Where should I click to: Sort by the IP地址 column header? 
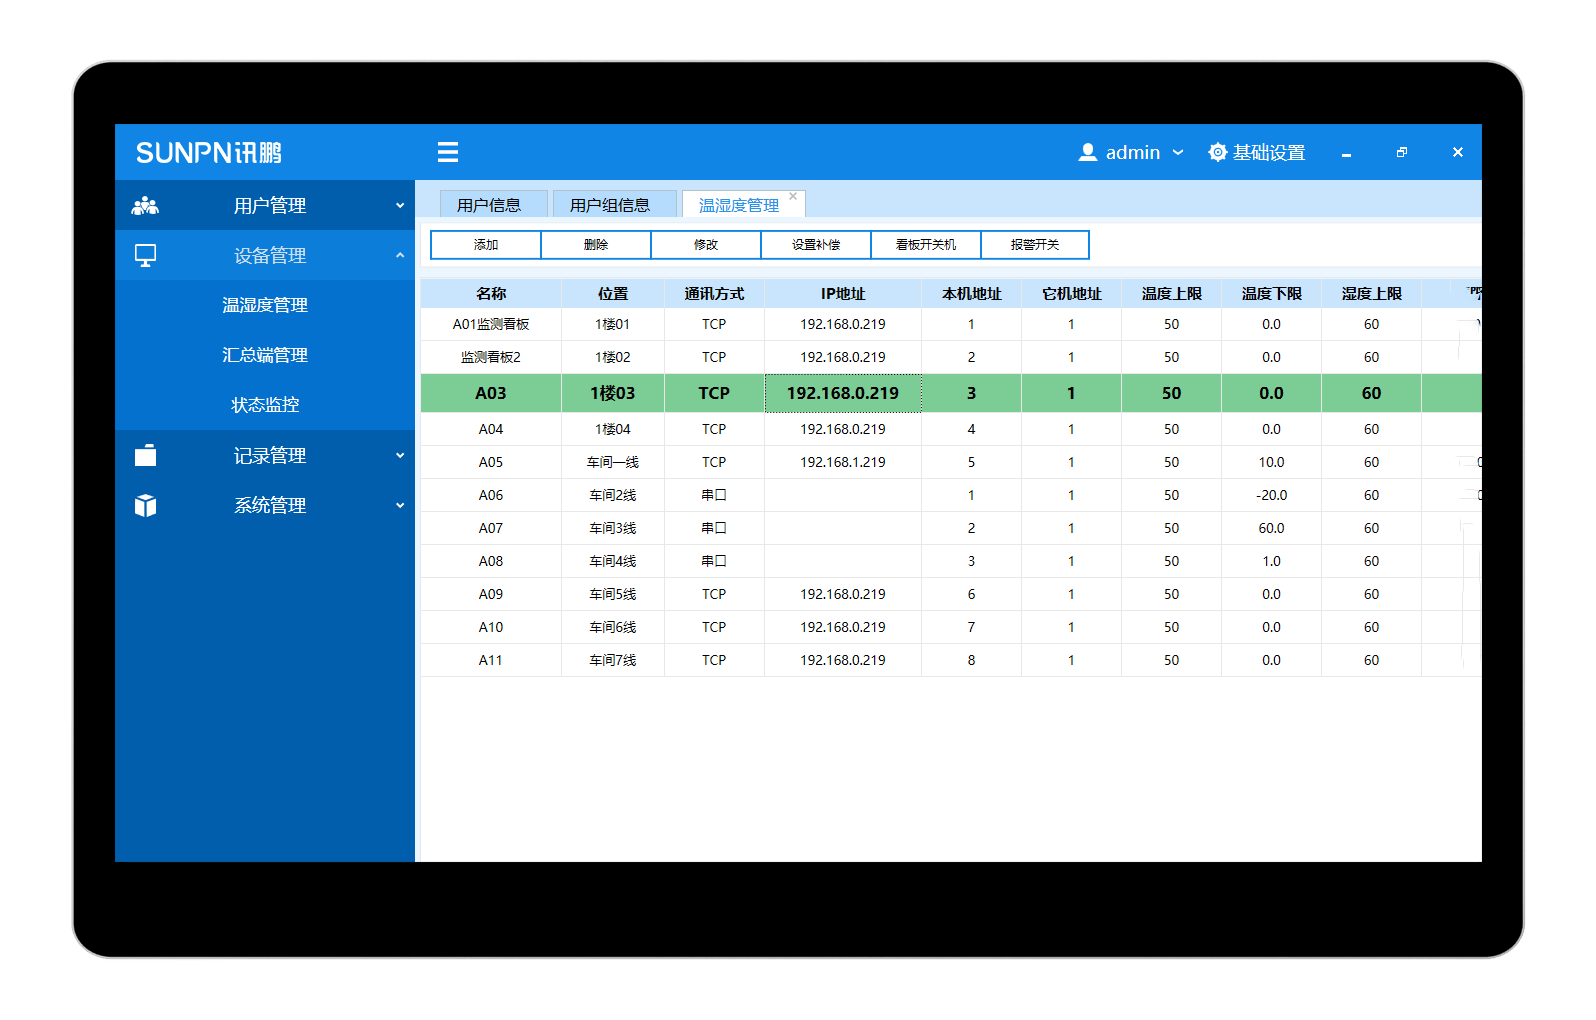pos(843,293)
